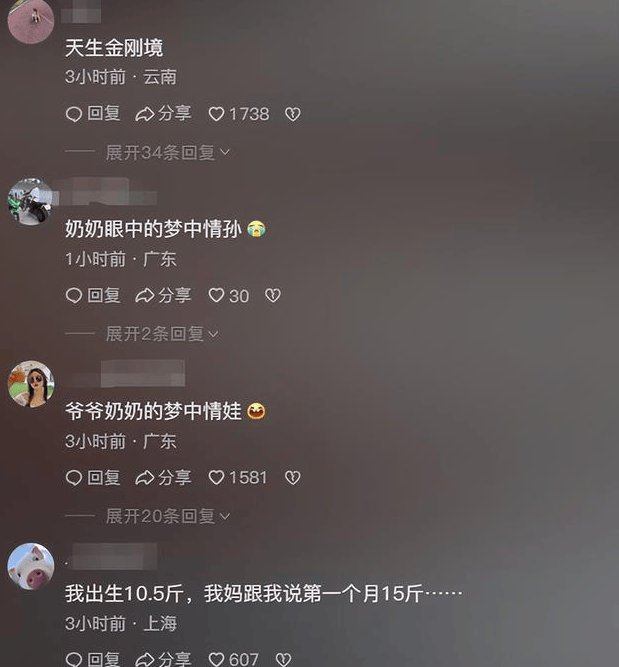This screenshot has width=619, height=667.
Task: Expand 20 replies under 梦中情娃 comment
Action: pyautogui.click(x=168, y=516)
